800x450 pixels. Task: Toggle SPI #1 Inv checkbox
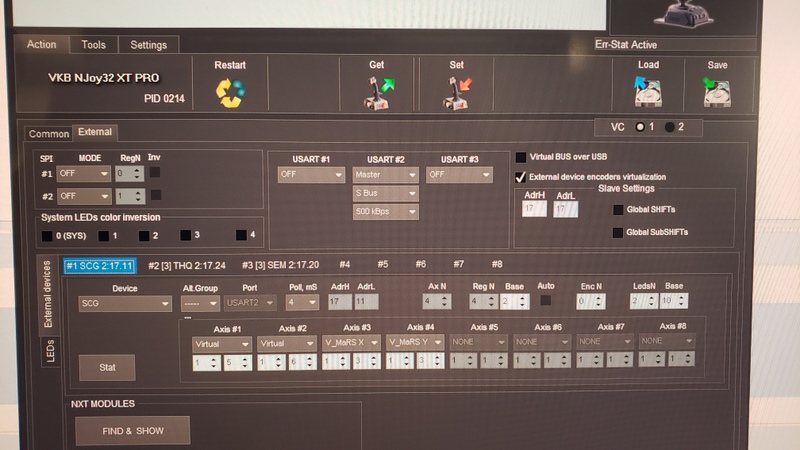(155, 172)
